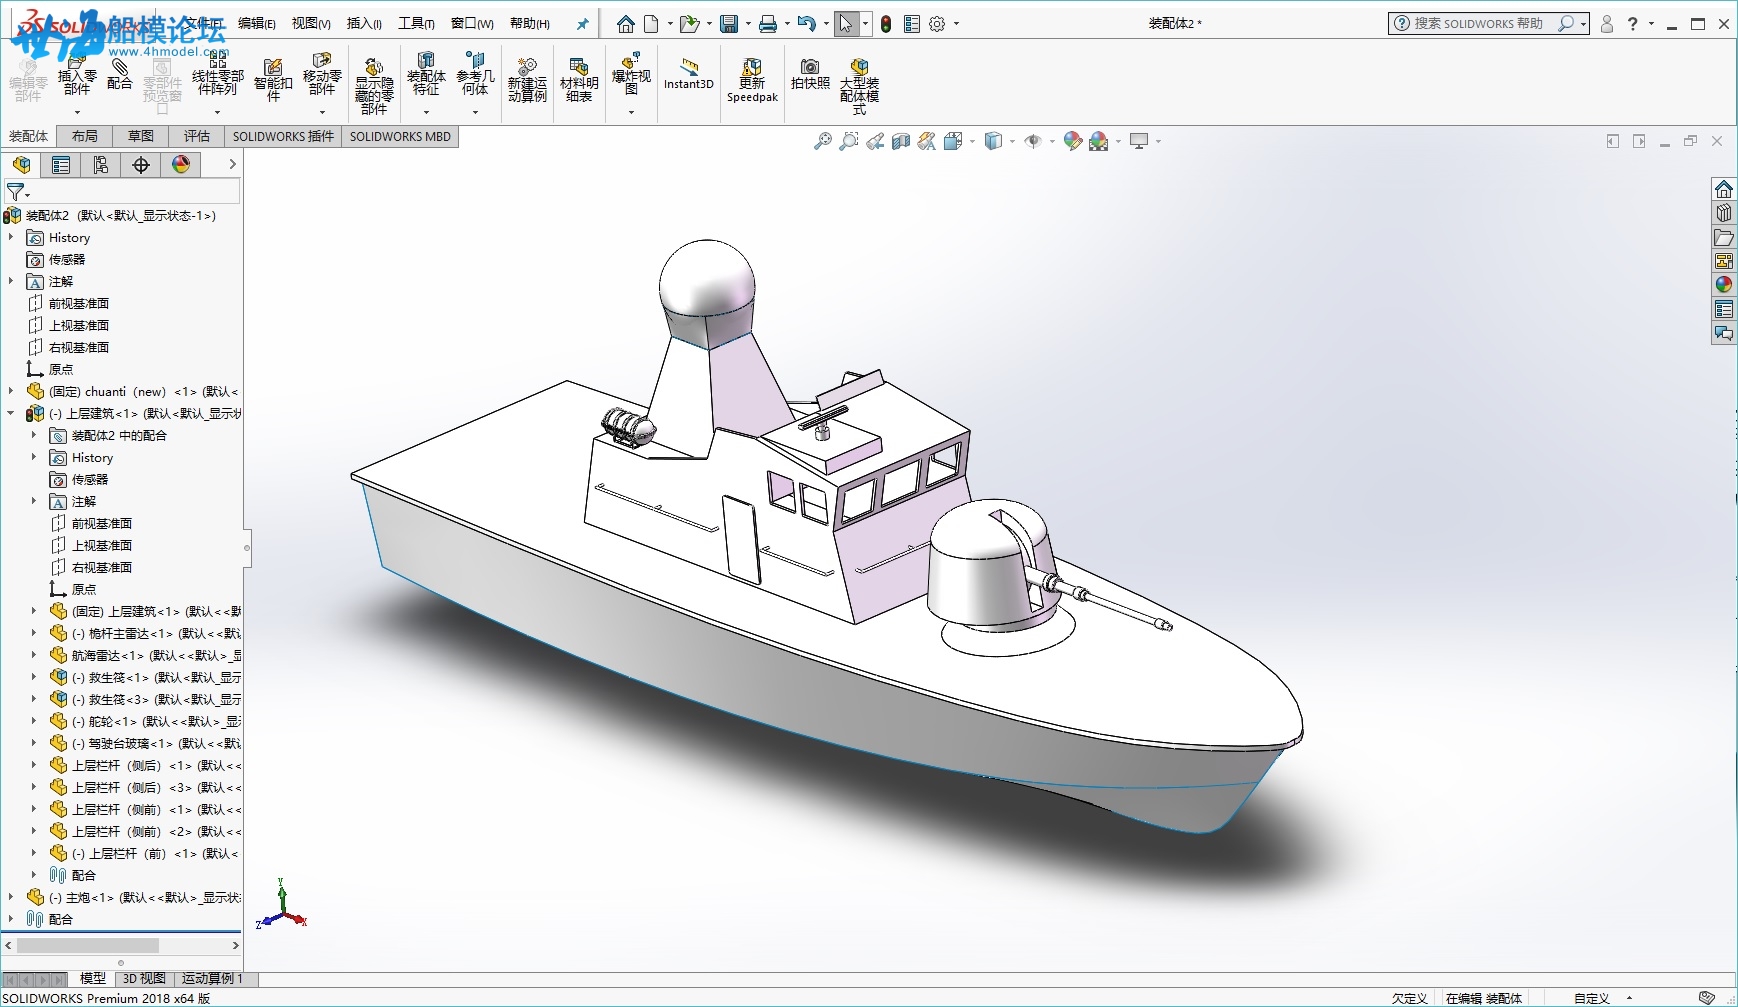Click the Exploded View (爆炸视图) tool
This screenshot has height=1007, width=1738.
click(x=631, y=78)
